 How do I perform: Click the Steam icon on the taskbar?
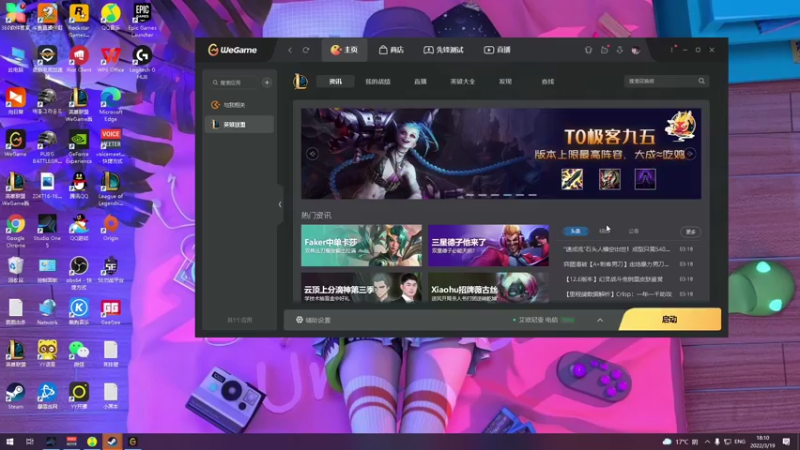112,441
